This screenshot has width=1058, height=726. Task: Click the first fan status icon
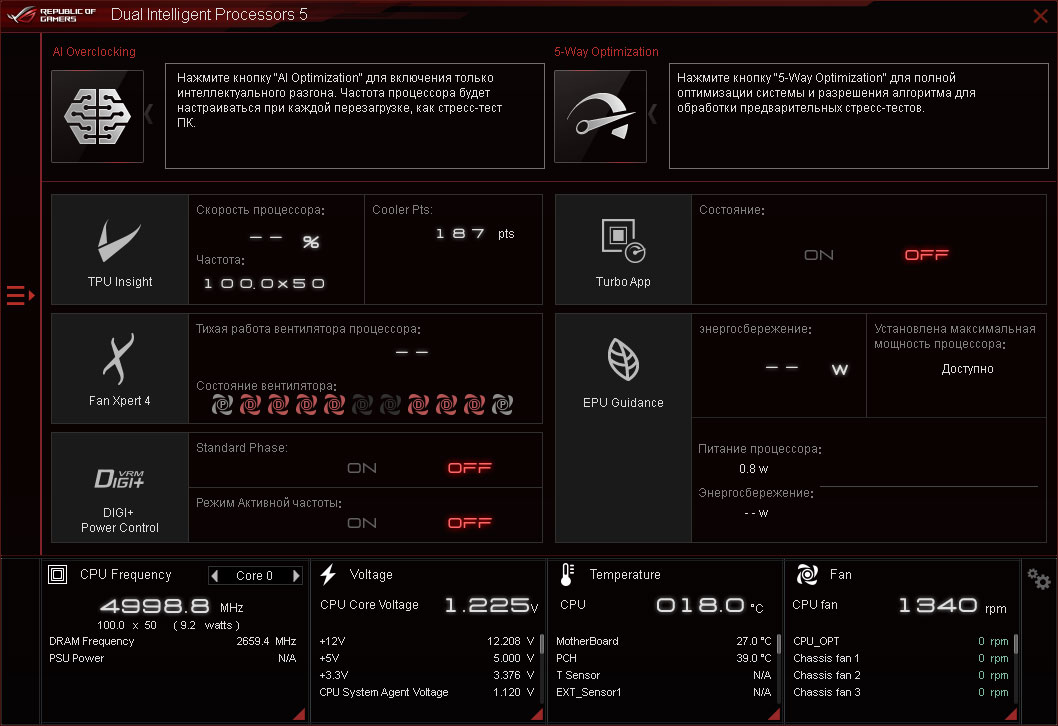click(223, 404)
